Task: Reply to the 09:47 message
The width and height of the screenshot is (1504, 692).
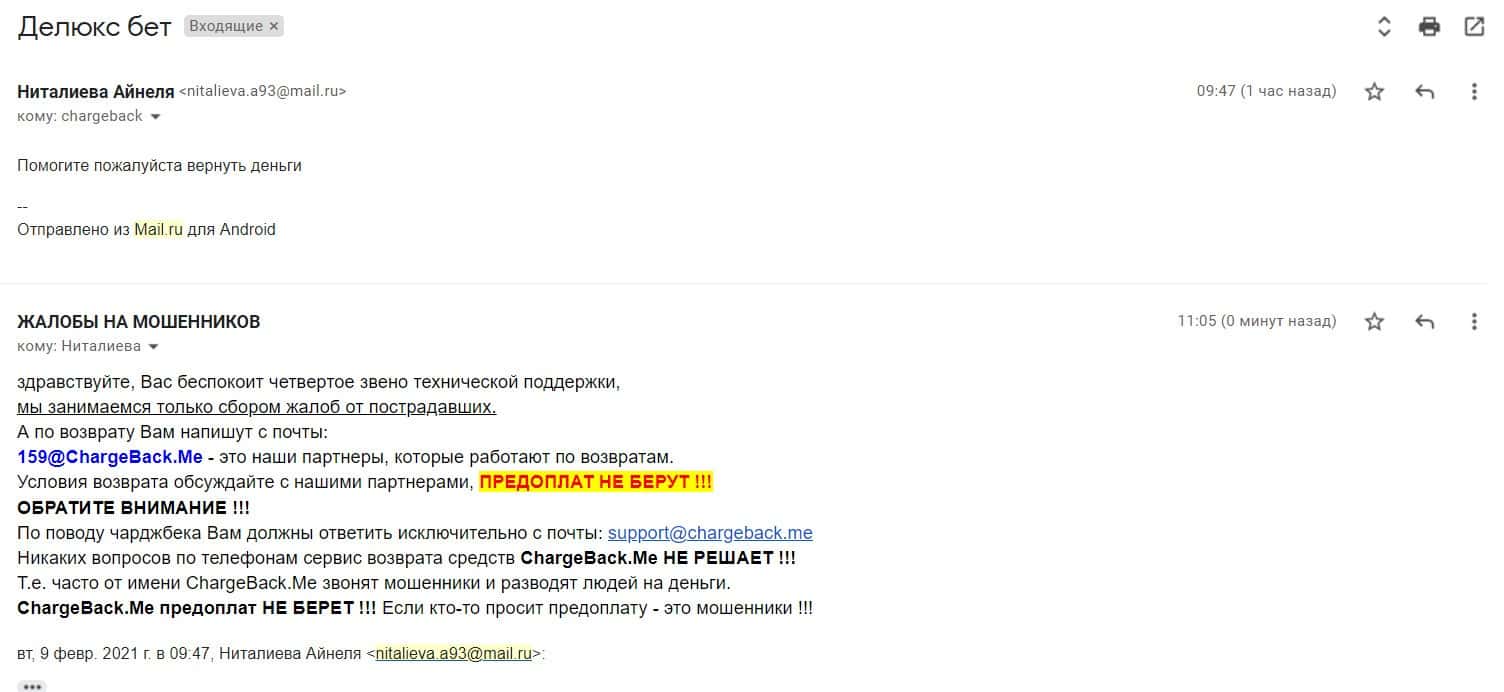Action: 1425,92
